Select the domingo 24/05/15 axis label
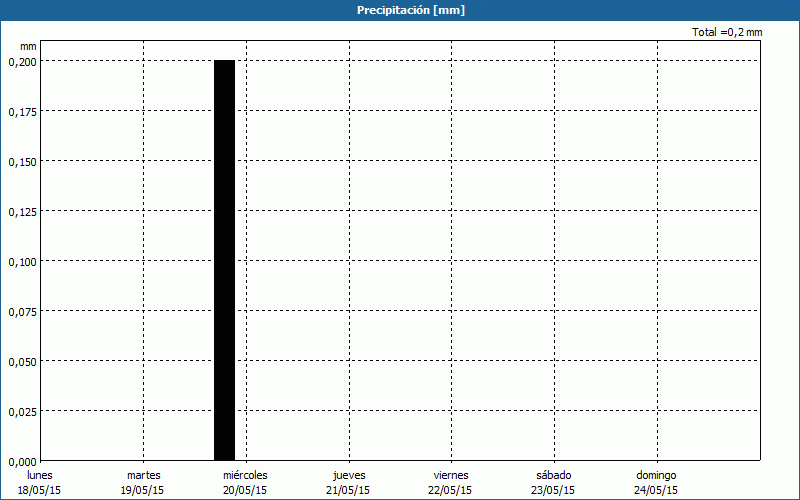Viewport: 800px width, 500px height. pyautogui.click(x=656, y=482)
